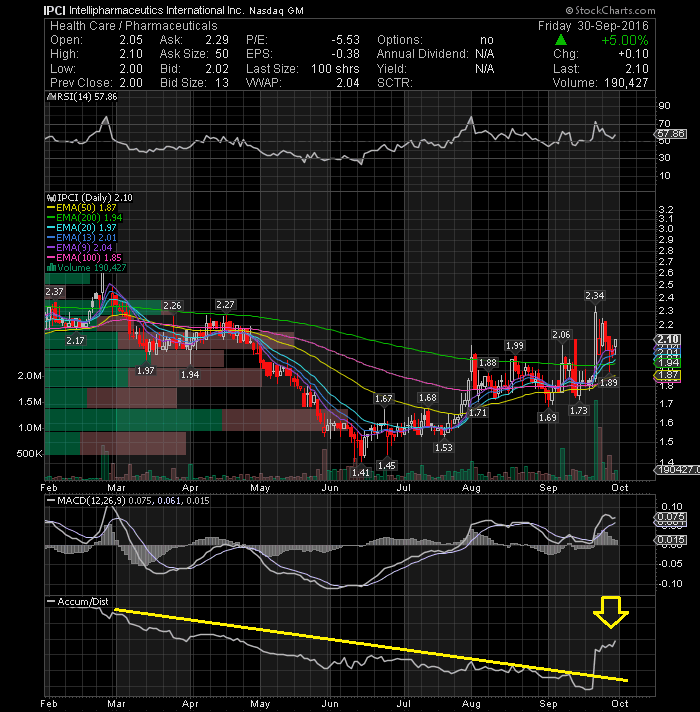
Task: Click the SCTR label
Action: 394,83
